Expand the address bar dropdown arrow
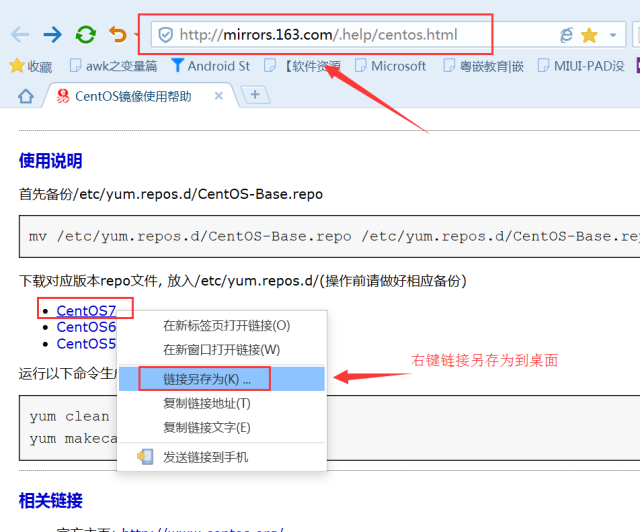 click(x=613, y=35)
